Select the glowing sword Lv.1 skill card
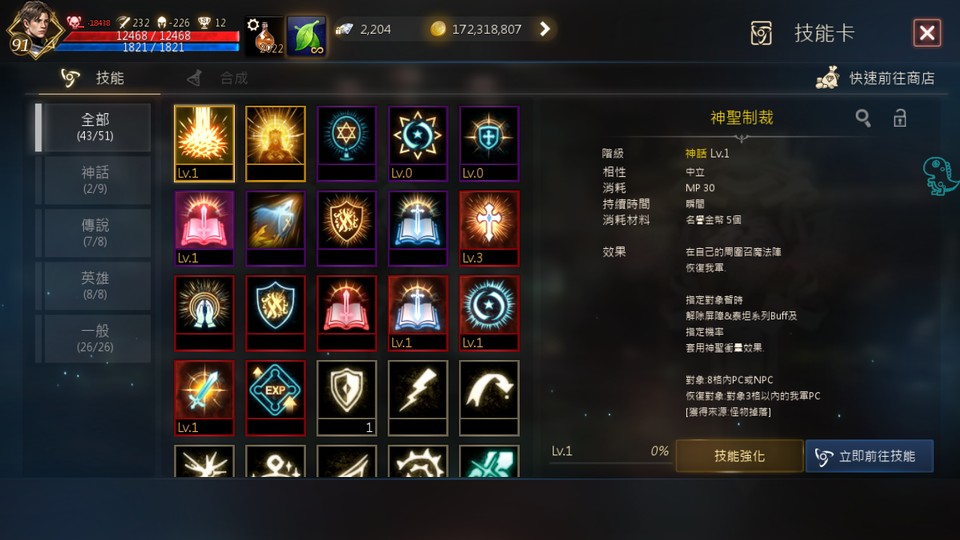Screen dimensions: 960x540 point(204,397)
